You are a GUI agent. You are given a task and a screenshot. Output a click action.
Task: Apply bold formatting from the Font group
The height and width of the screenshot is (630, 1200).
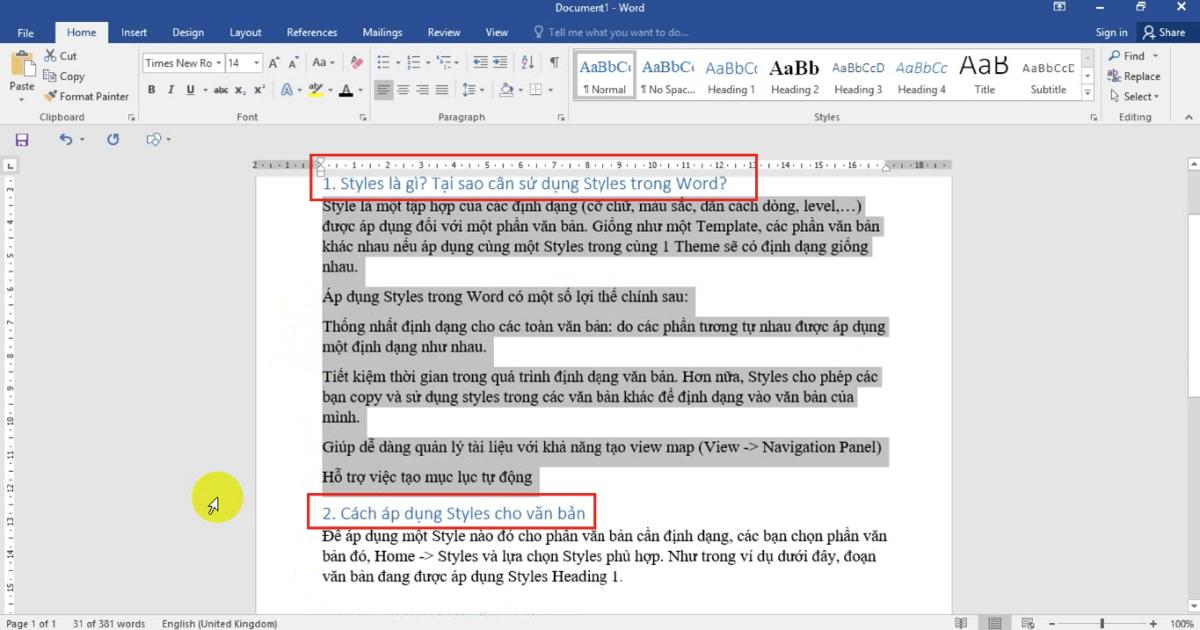click(152, 89)
